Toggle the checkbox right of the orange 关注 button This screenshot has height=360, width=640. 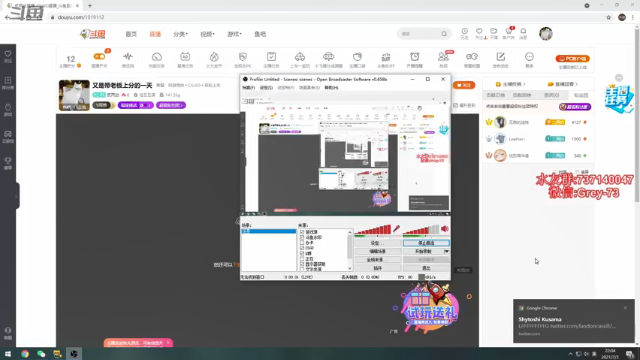[x=456, y=105]
